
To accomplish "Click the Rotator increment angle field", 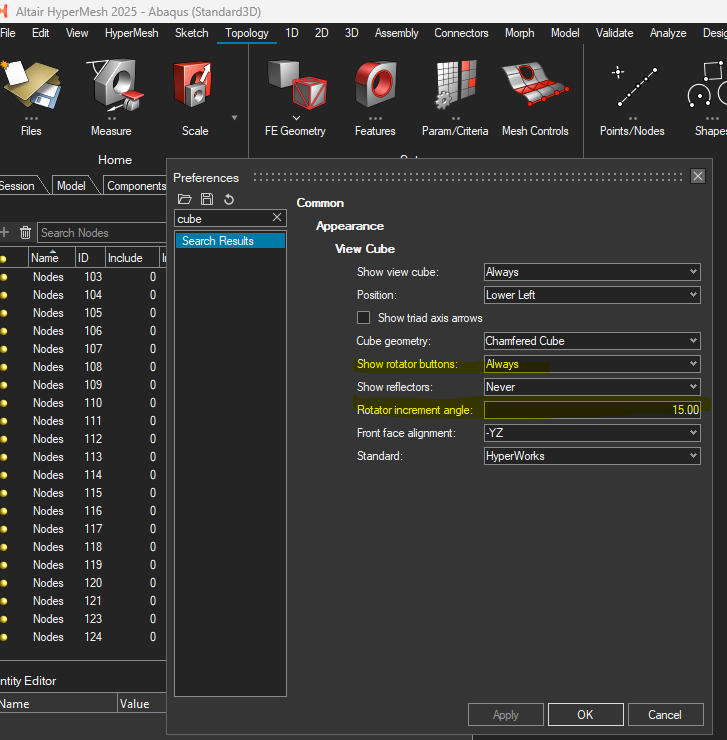I will tap(591, 410).
